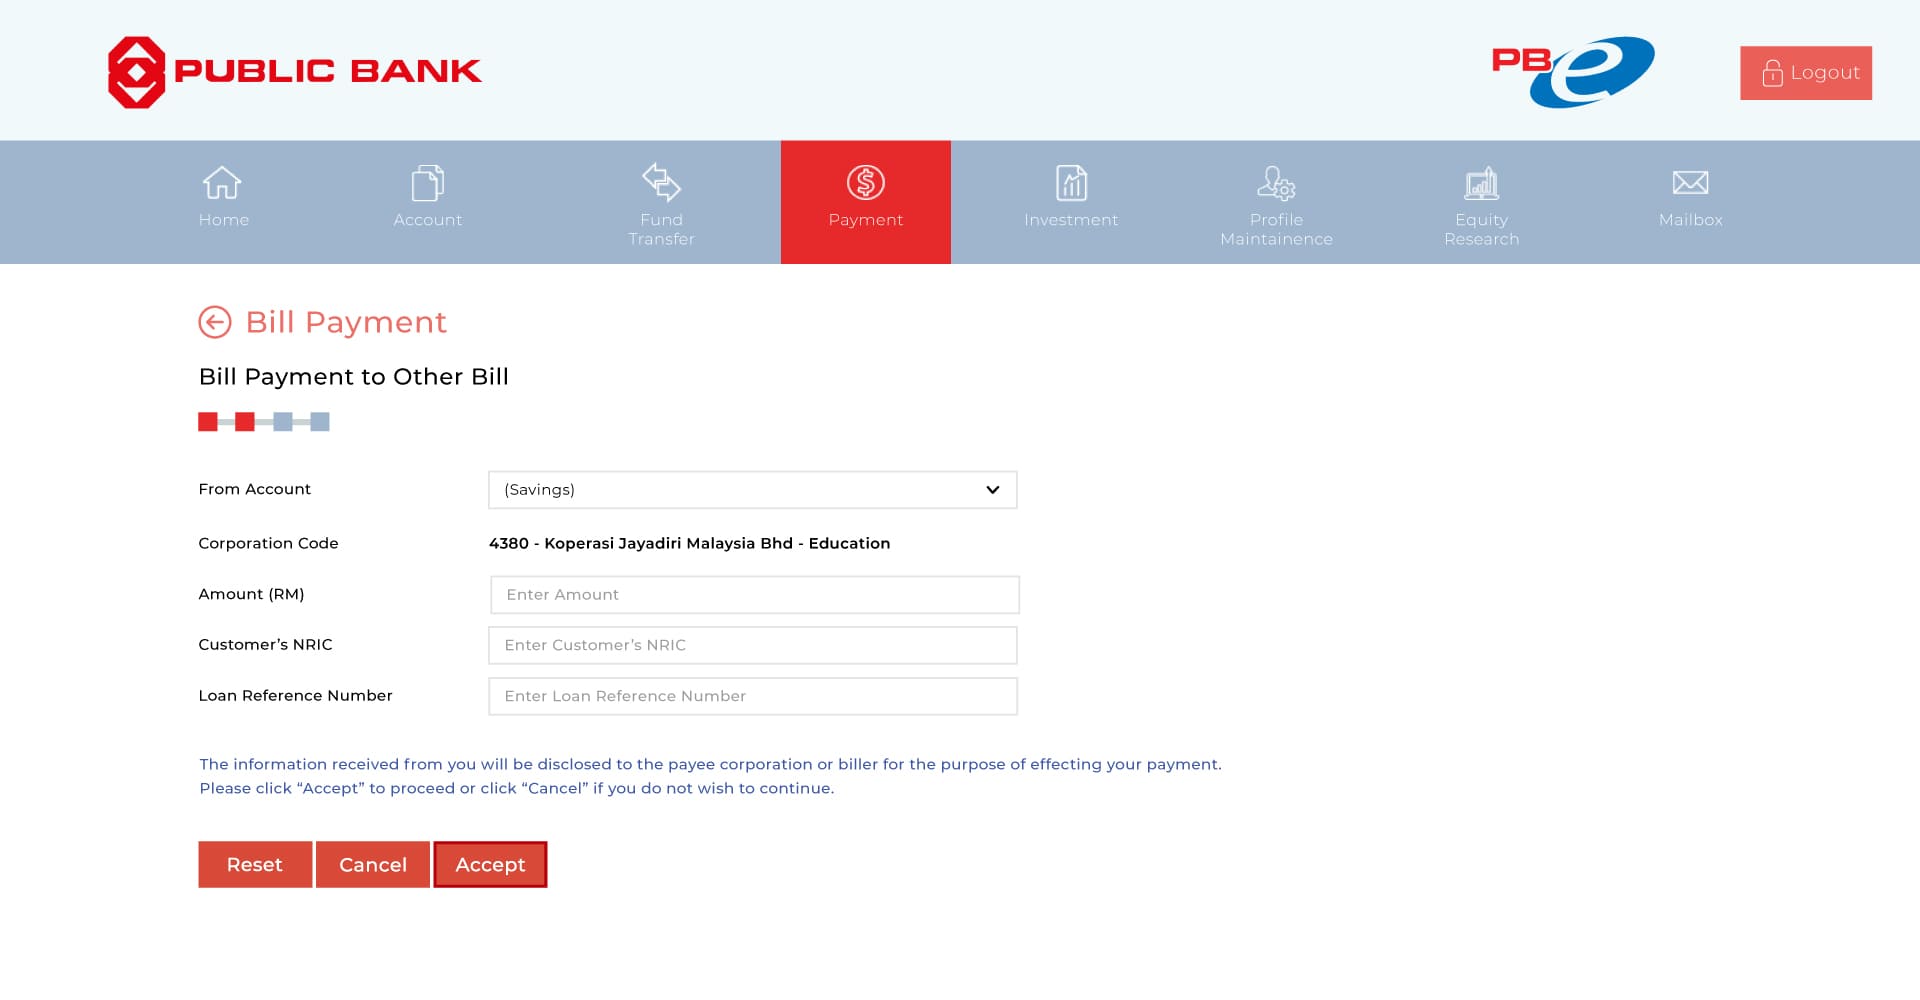Click the Fund Transfer arrows icon
The width and height of the screenshot is (1920, 1000).
[661, 182]
